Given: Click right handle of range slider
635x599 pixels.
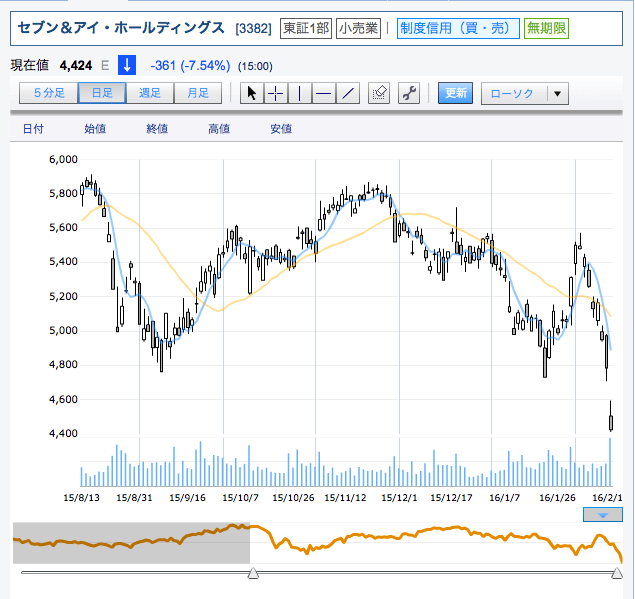Looking at the screenshot, I should (617, 573).
